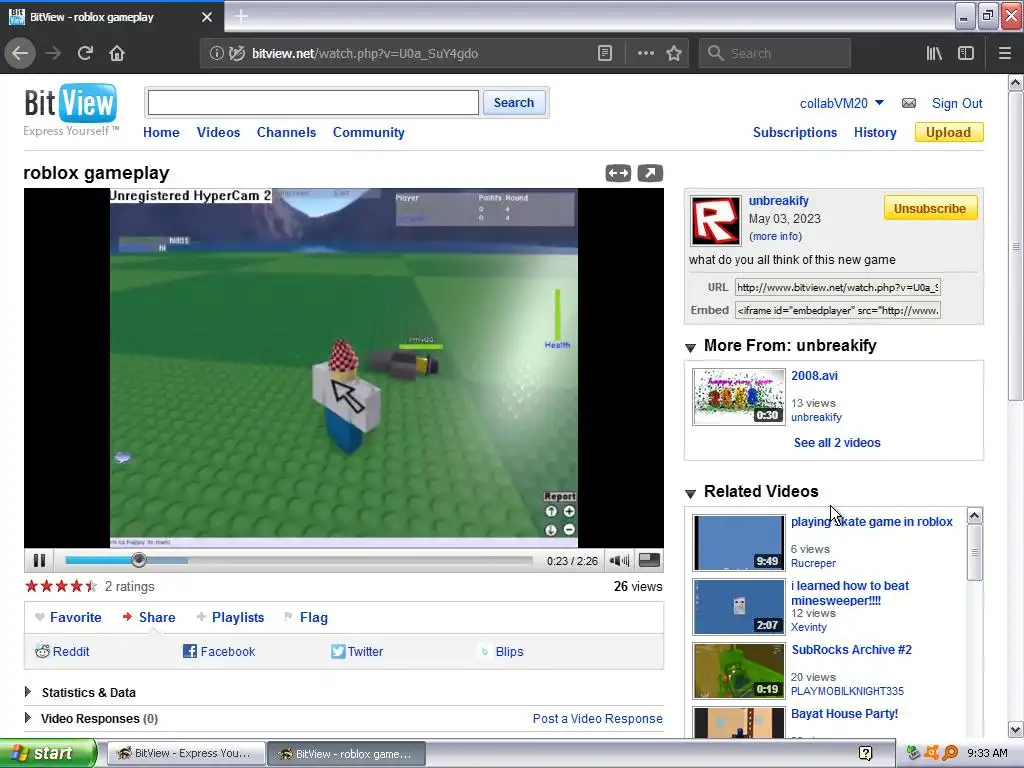The image size is (1024, 768).
Task: Click the yellow Upload button
Action: 949,133
